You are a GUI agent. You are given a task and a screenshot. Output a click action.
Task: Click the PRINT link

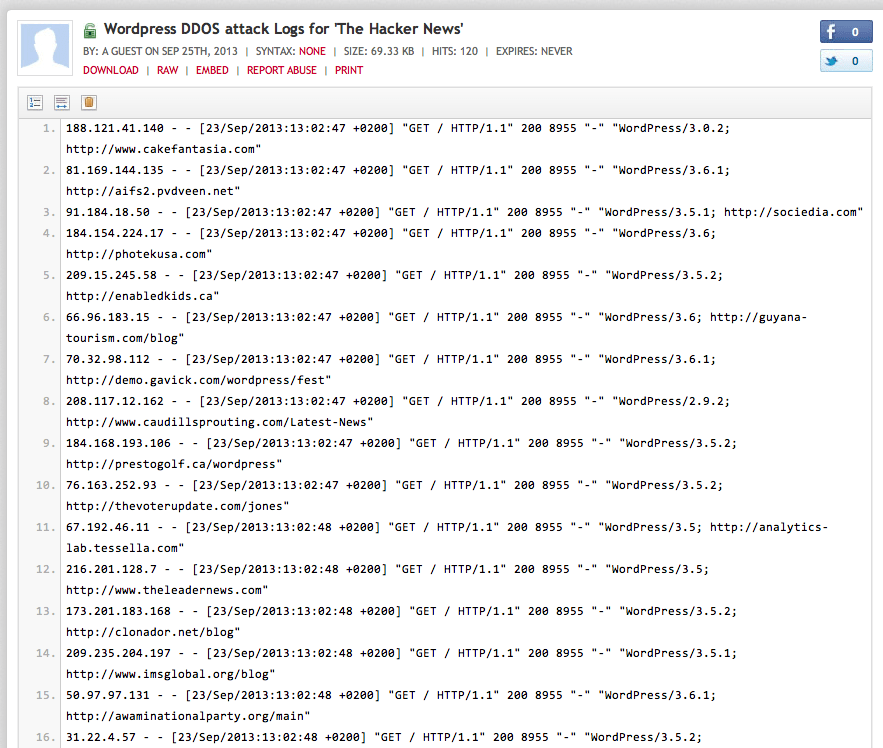coord(349,71)
